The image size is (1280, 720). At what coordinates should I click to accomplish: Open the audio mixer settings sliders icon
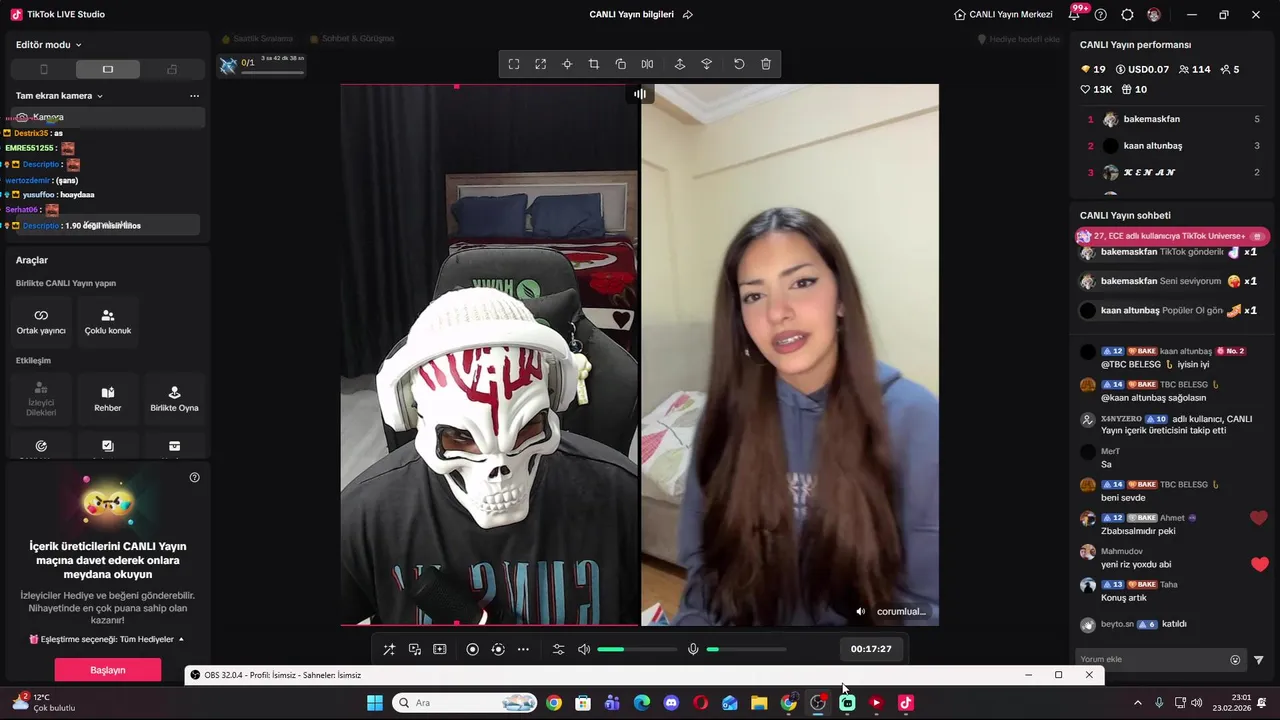pyautogui.click(x=559, y=649)
